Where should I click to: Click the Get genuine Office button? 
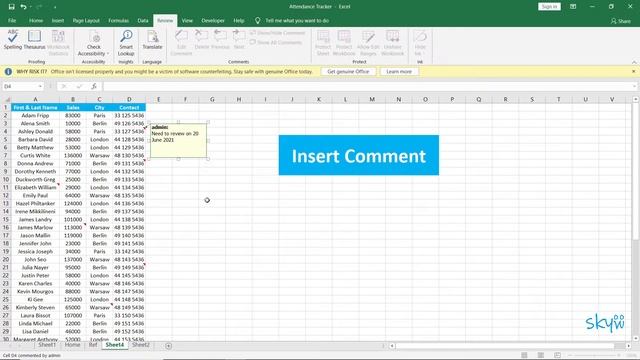(348, 71)
